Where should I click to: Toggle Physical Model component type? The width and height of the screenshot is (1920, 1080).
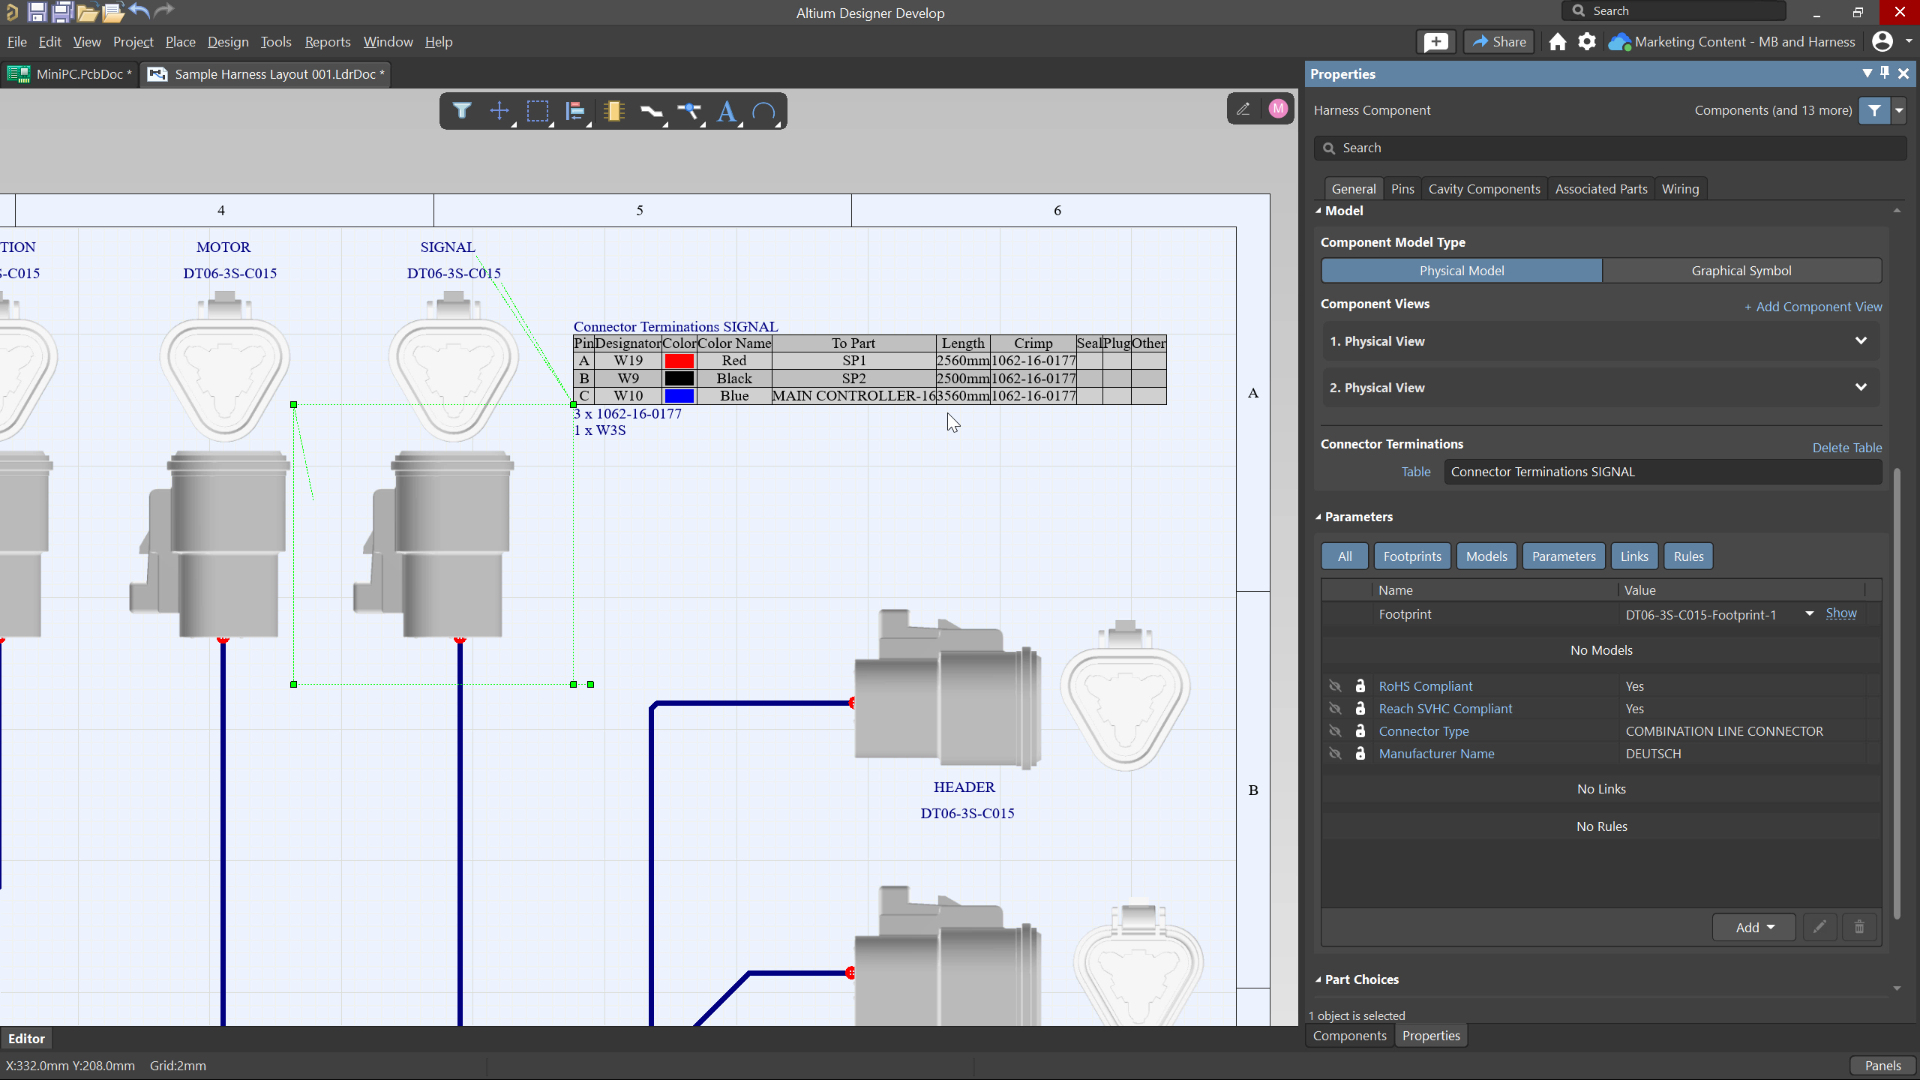[1461, 271]
